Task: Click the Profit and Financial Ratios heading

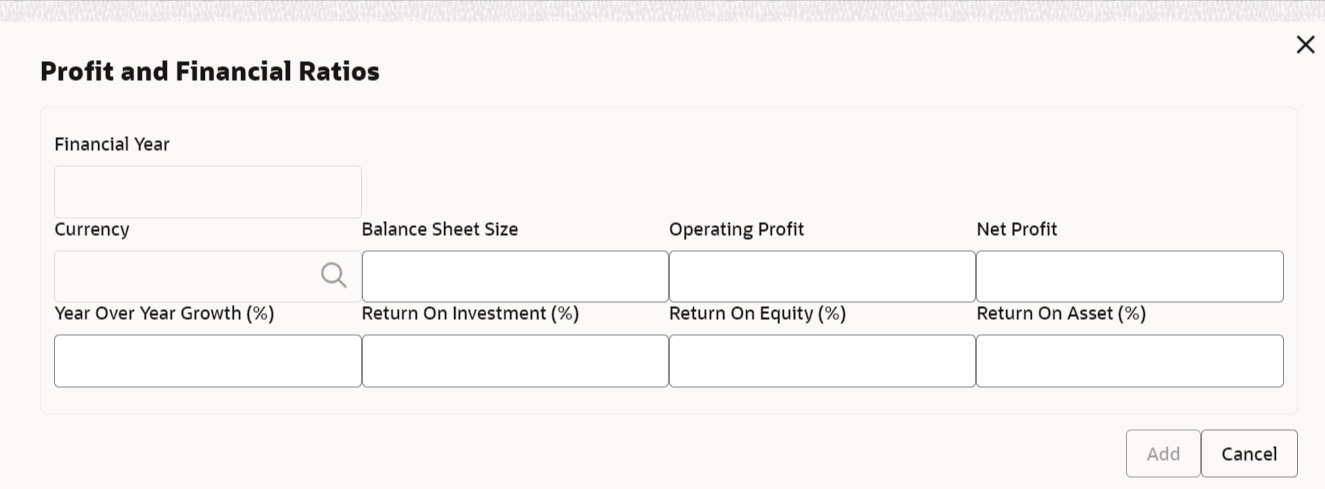Action: pos(210,72)
